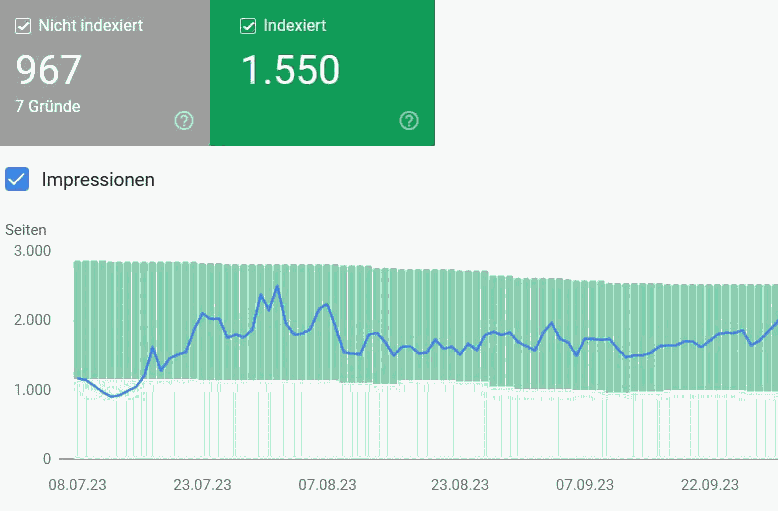
Task: Open help icon in Indexiert card
Action: click(x=409, y=121)
